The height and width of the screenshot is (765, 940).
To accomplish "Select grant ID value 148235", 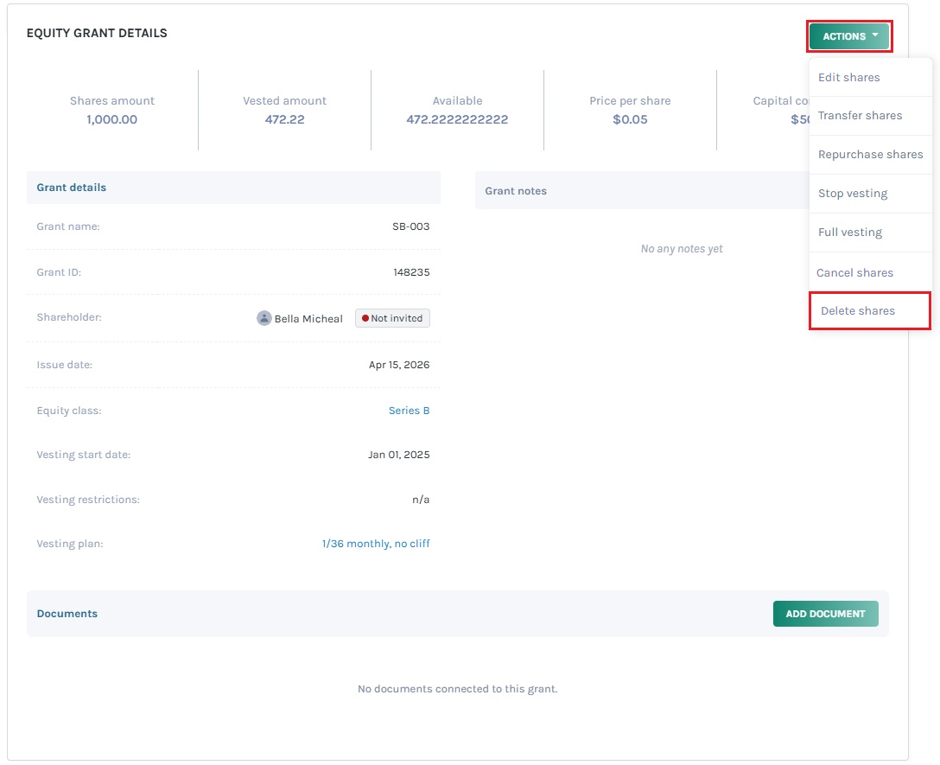I will [x=411, y=272].
